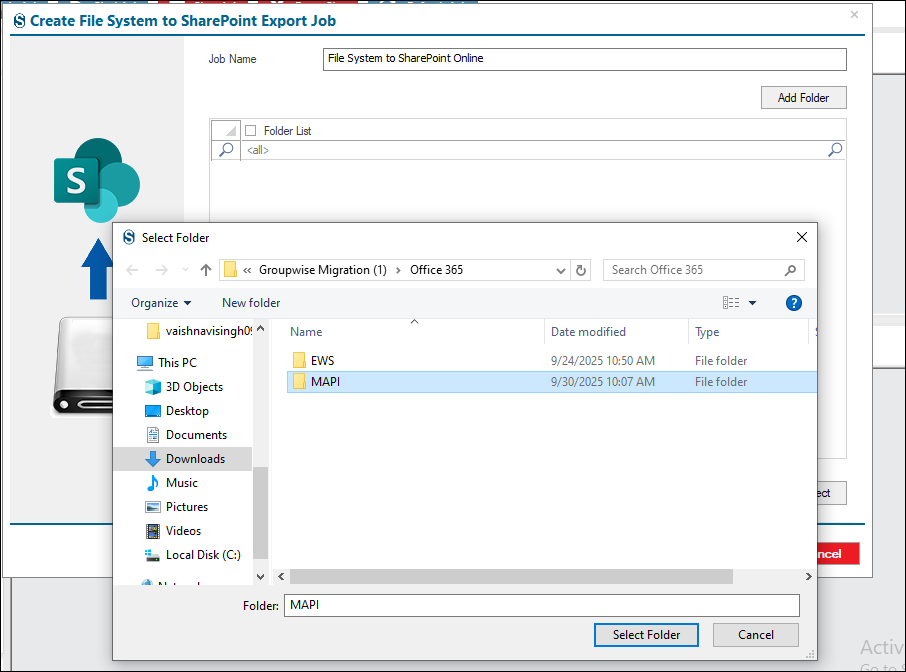Screen dimensions: 906x672
Task: Open vaishnavisingh folder in navigation pane
Action: [200, 331]
